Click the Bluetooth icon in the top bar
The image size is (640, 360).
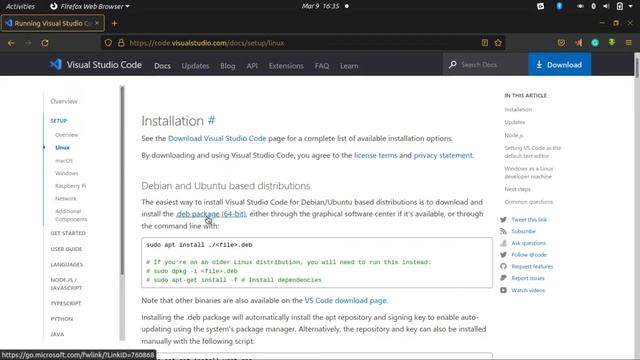coord(559,6)
